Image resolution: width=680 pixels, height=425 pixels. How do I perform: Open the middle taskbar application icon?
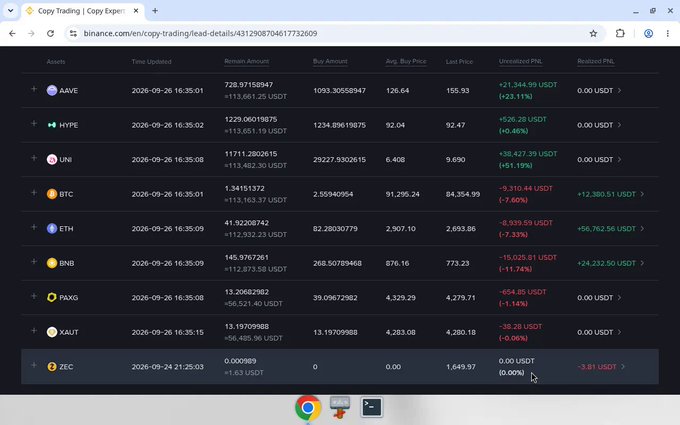(x=340, y=408)
